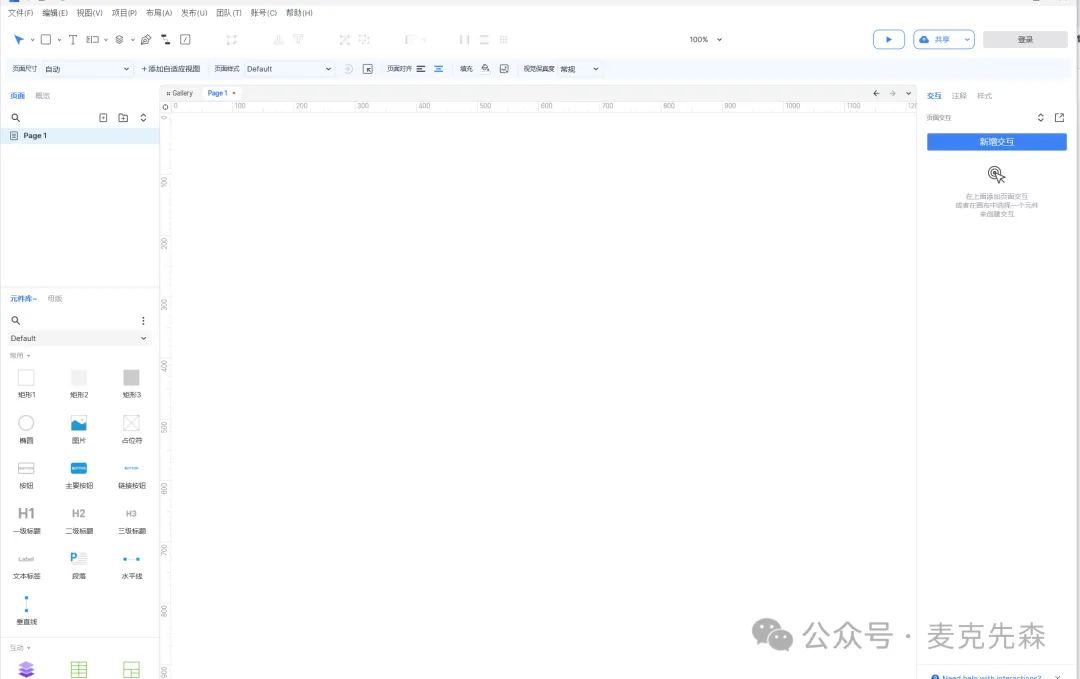Viewport: 1080px width, 679px height.
Task: Open the 编辑(E) menu
Action: [55, 13]
